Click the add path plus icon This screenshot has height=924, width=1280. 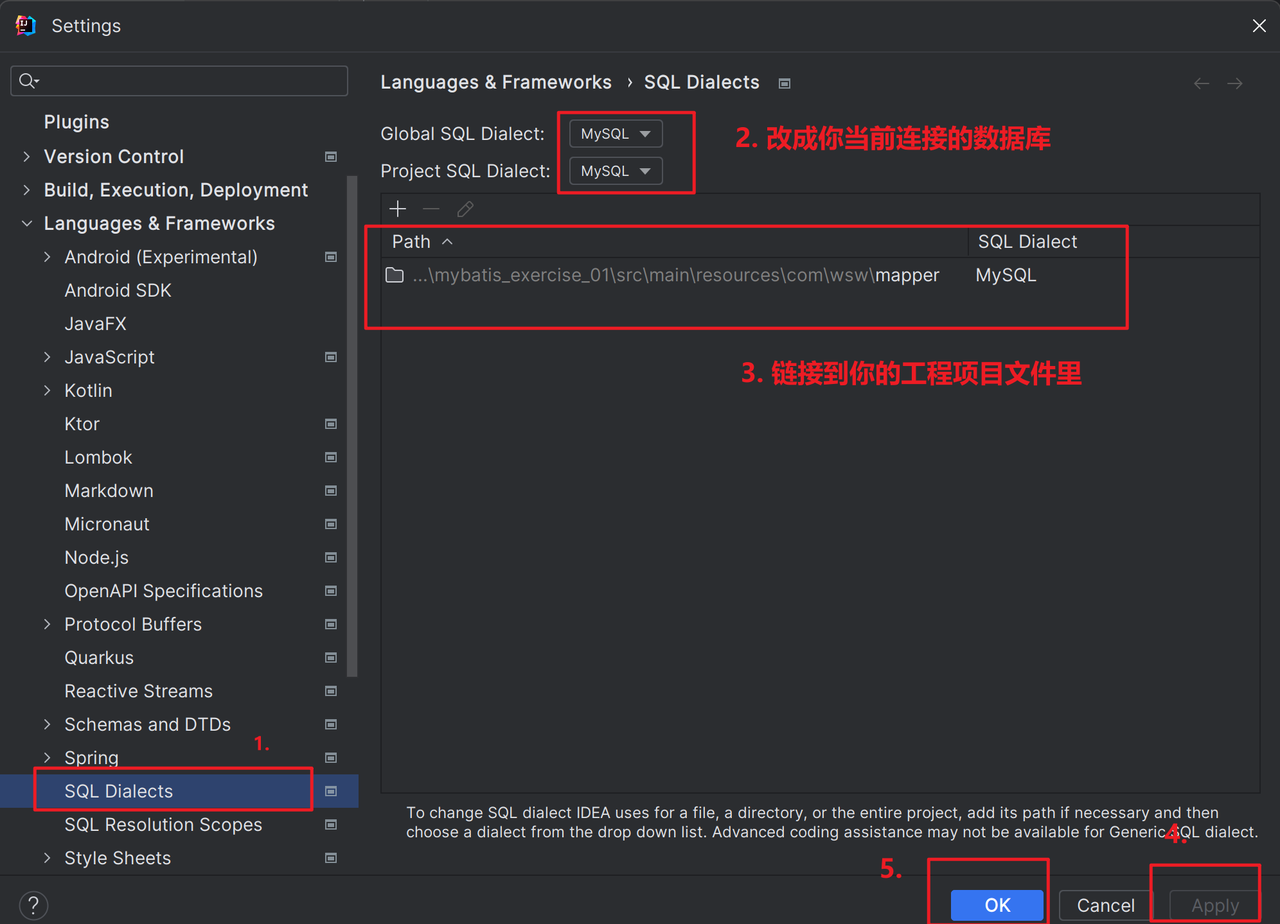pyautogui.click(x=398, y=209)
